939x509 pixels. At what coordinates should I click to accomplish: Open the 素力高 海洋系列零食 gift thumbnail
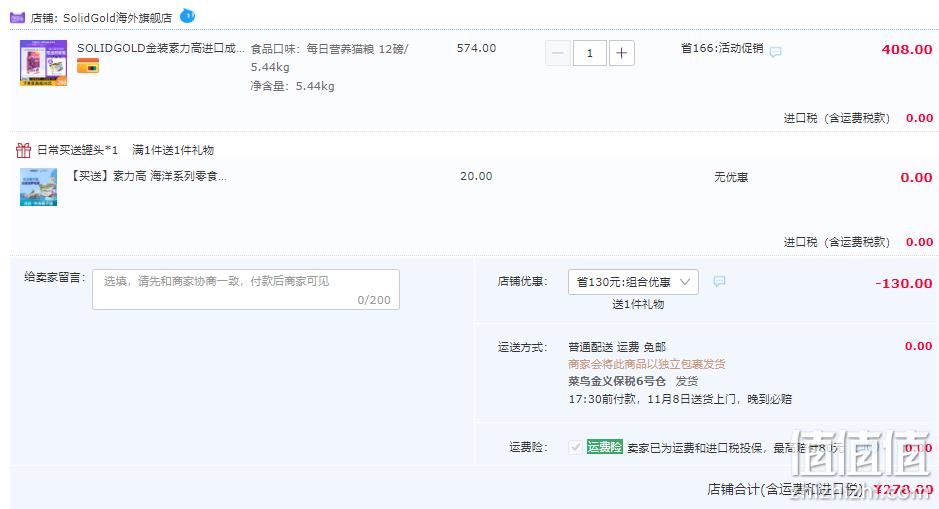click(38, 187)
